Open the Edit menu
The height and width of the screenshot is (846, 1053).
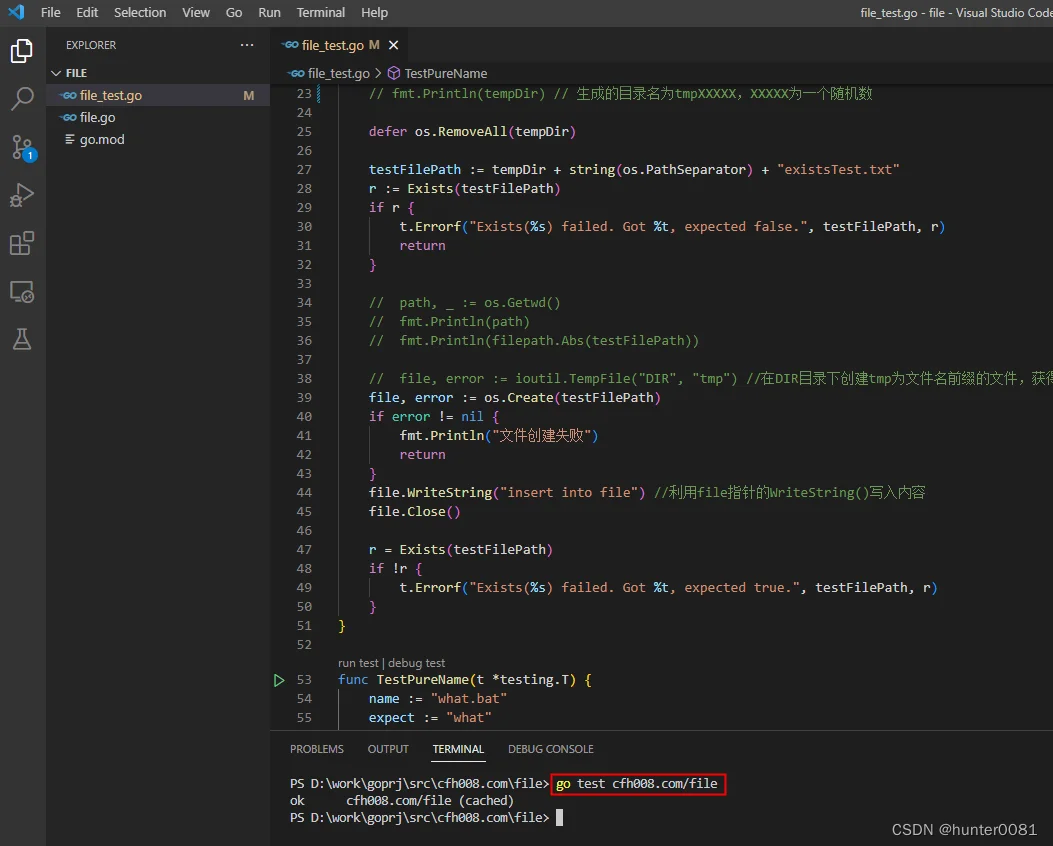[x=87, y=12]
